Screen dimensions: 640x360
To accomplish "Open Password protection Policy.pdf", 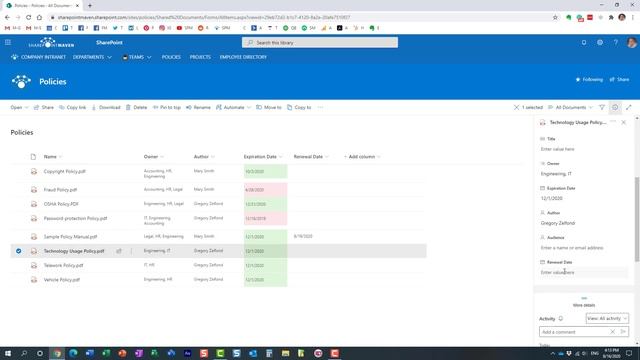I will tap(76, 218).
